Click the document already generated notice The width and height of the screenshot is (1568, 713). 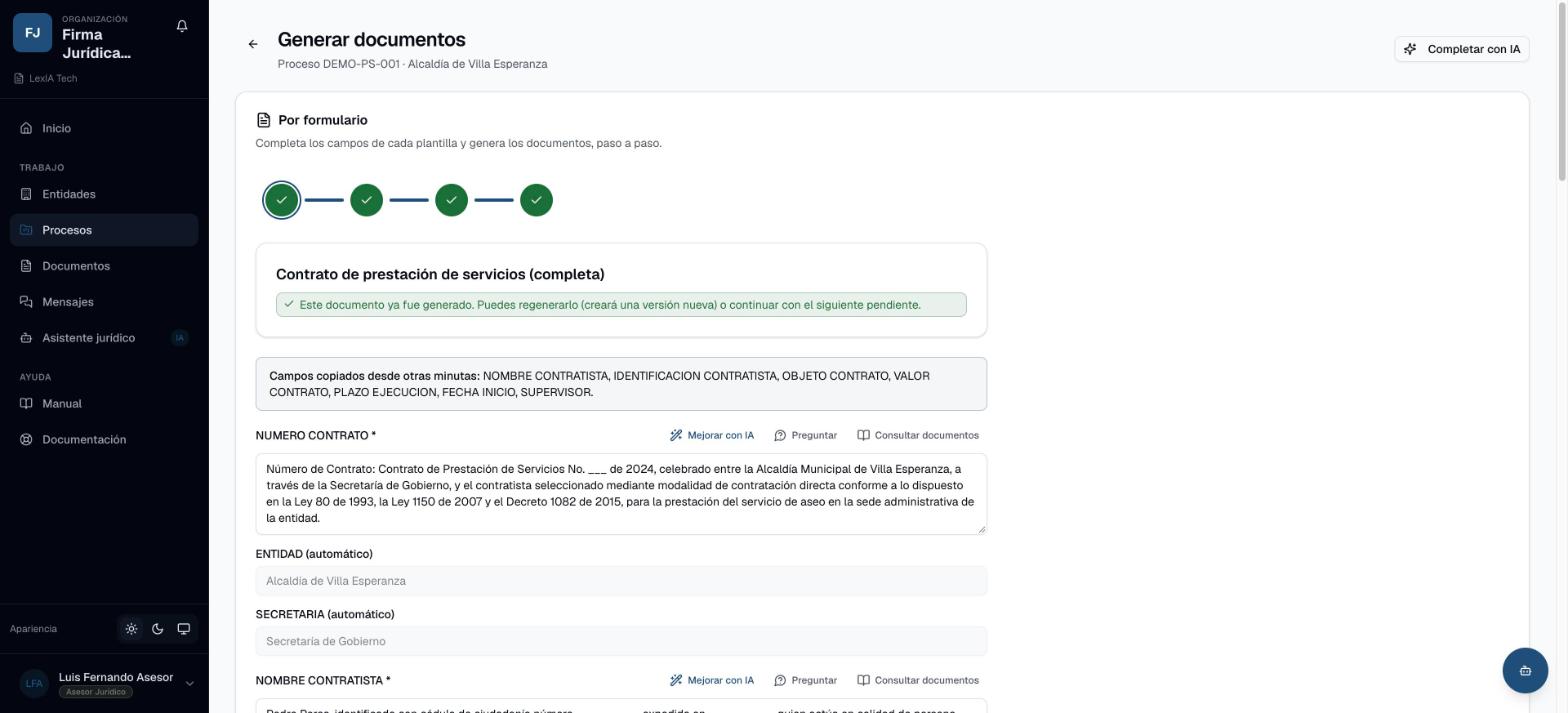[x=621, y=305]
